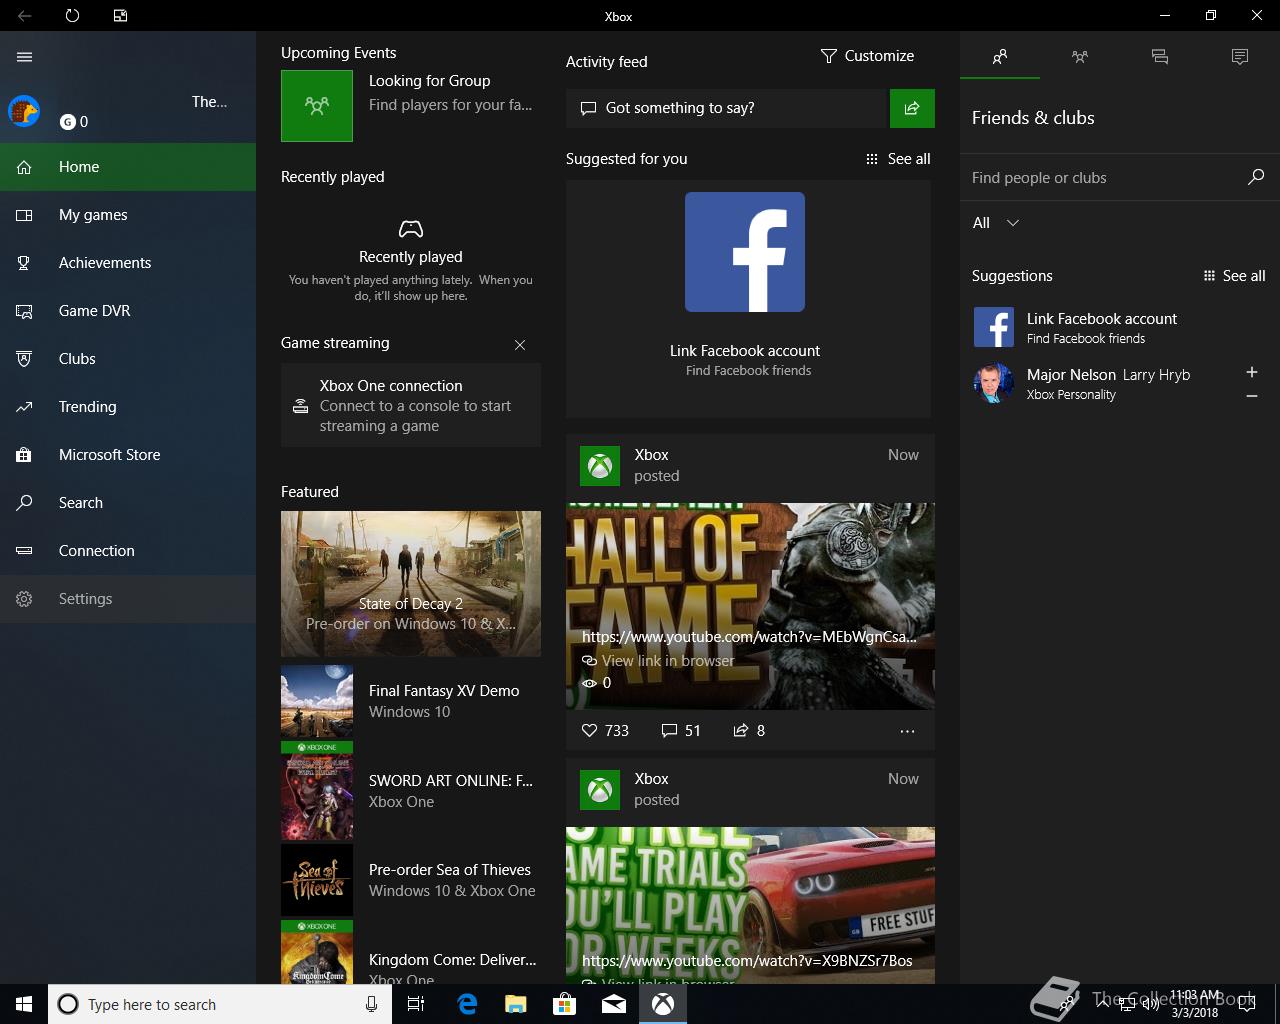Click the large Facebook logo tile

[x=745, y=252]
